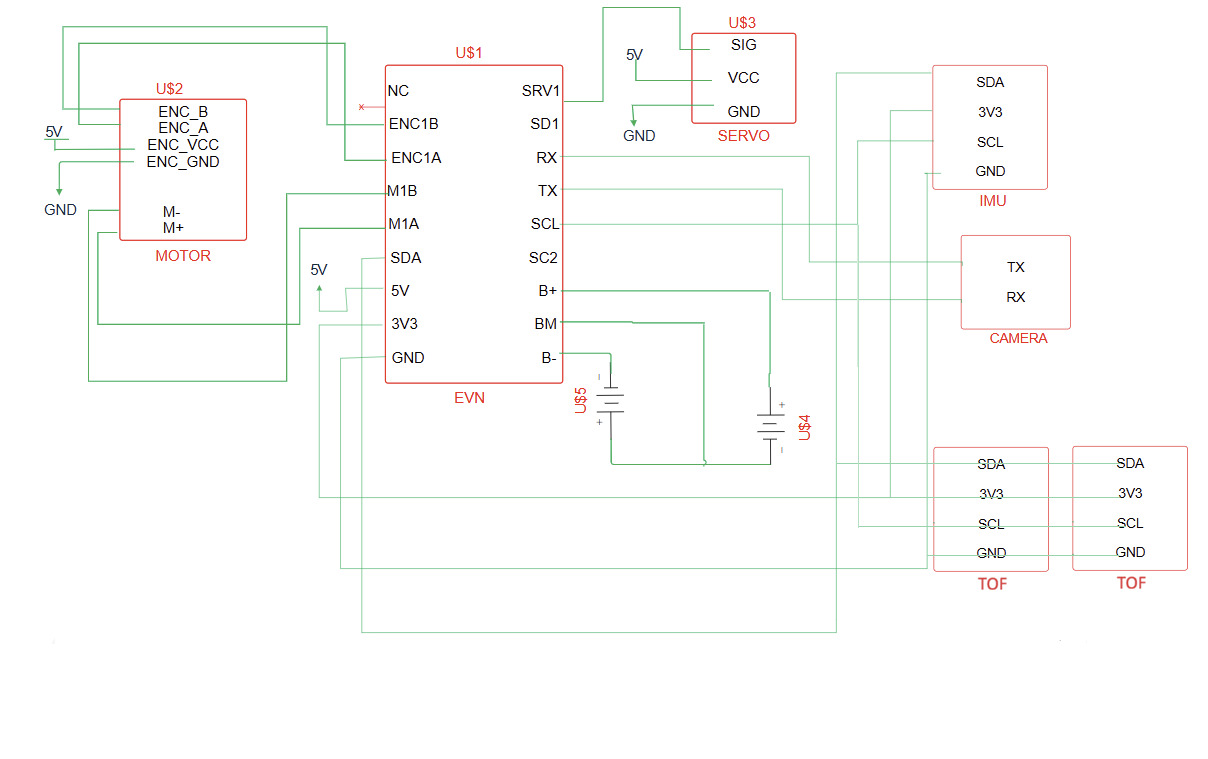Click the SCL pin on IMU
1208x759 pixels.
[990, 143]
